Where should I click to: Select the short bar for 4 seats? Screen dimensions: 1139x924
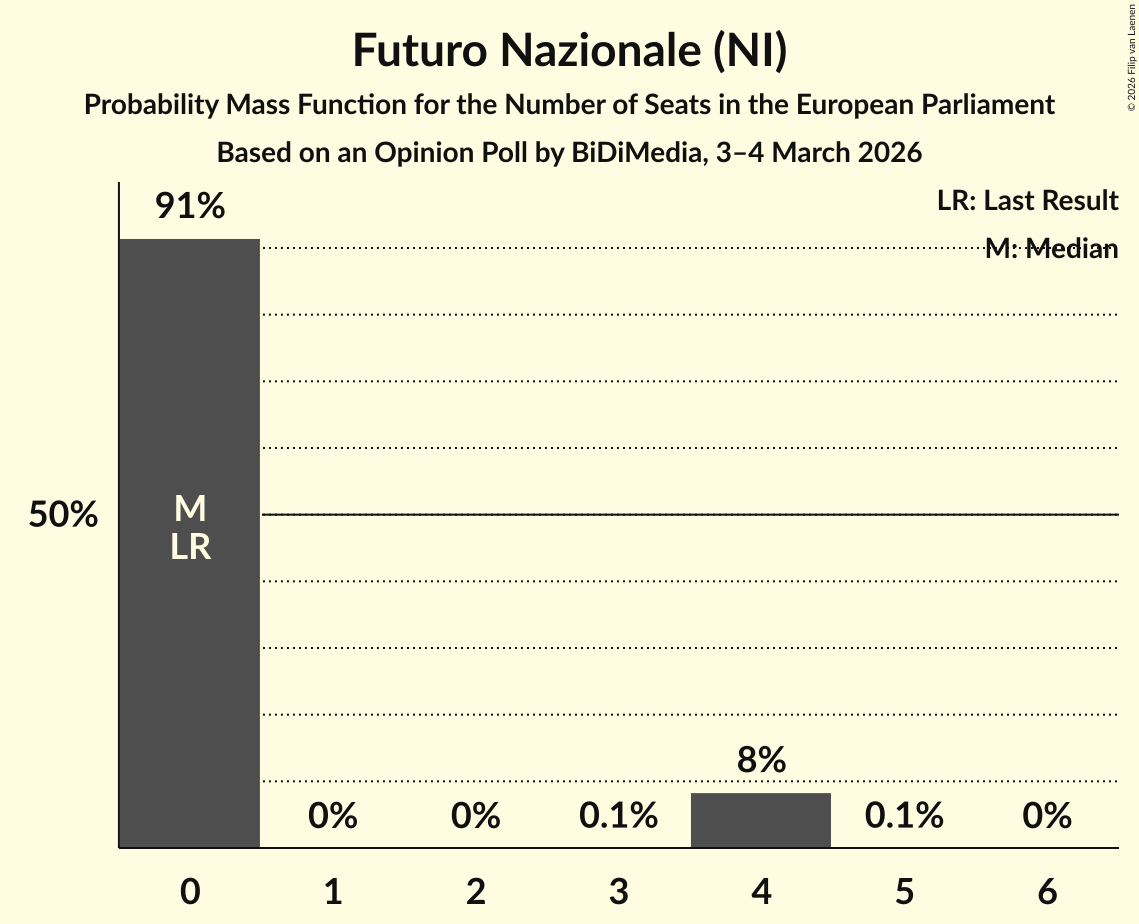click(x=761, y=820)
